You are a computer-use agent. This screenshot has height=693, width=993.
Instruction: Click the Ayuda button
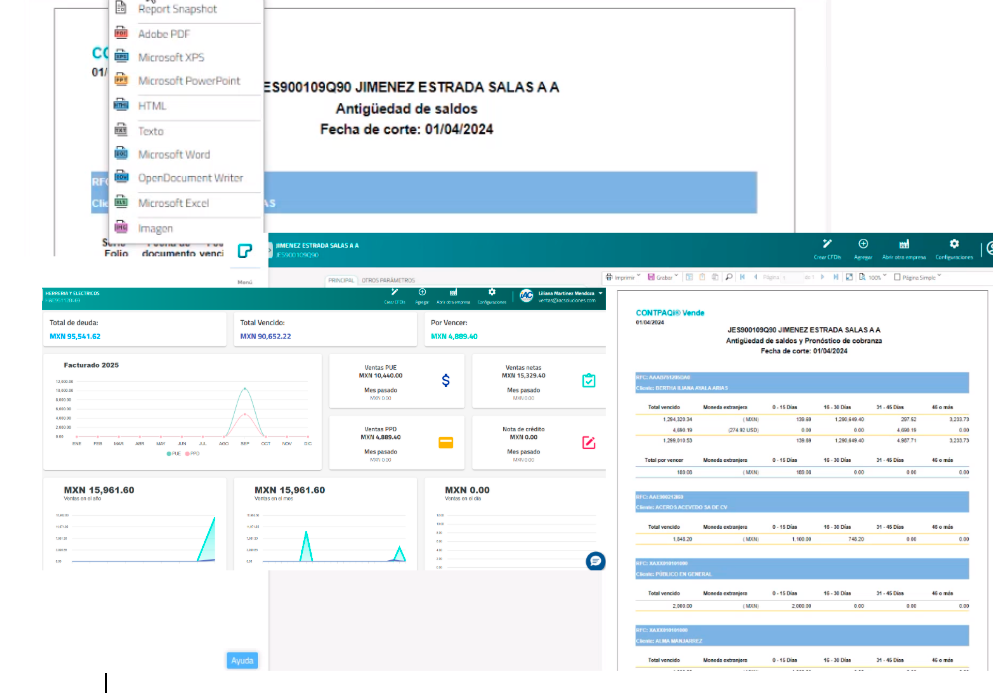pyautogui.click(x=243, y=660)
